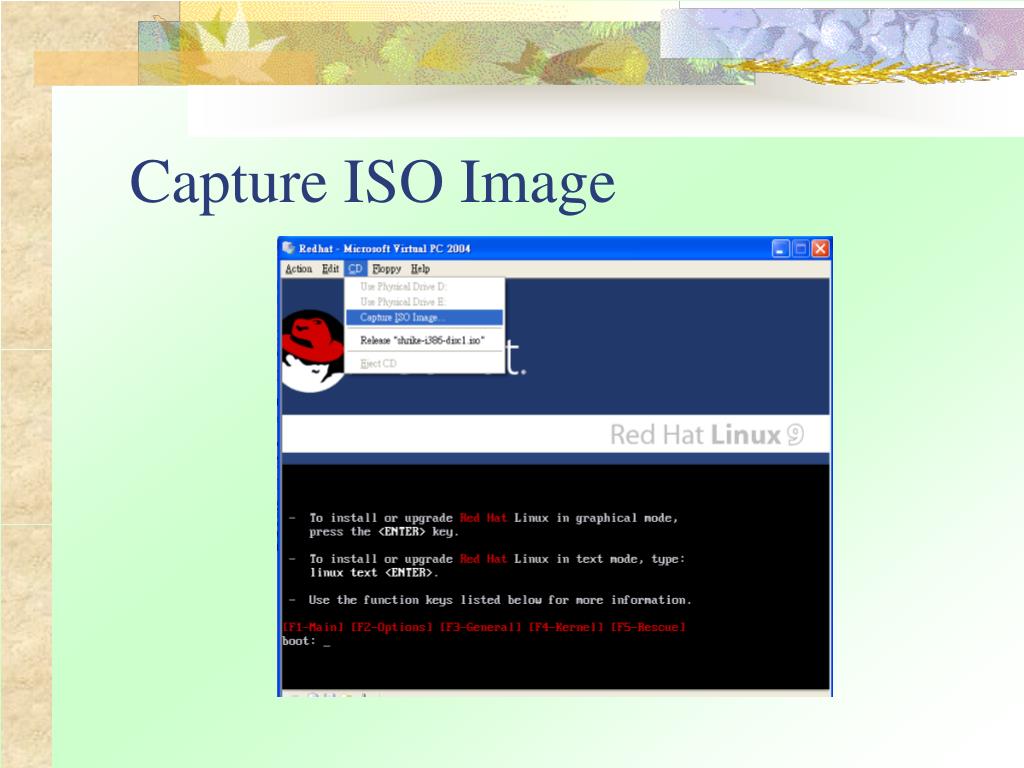The height and width of the screenshot is (768, 1024).
Task: Select Capture ISO Image menu entry
Action: (x=424, y=317)
